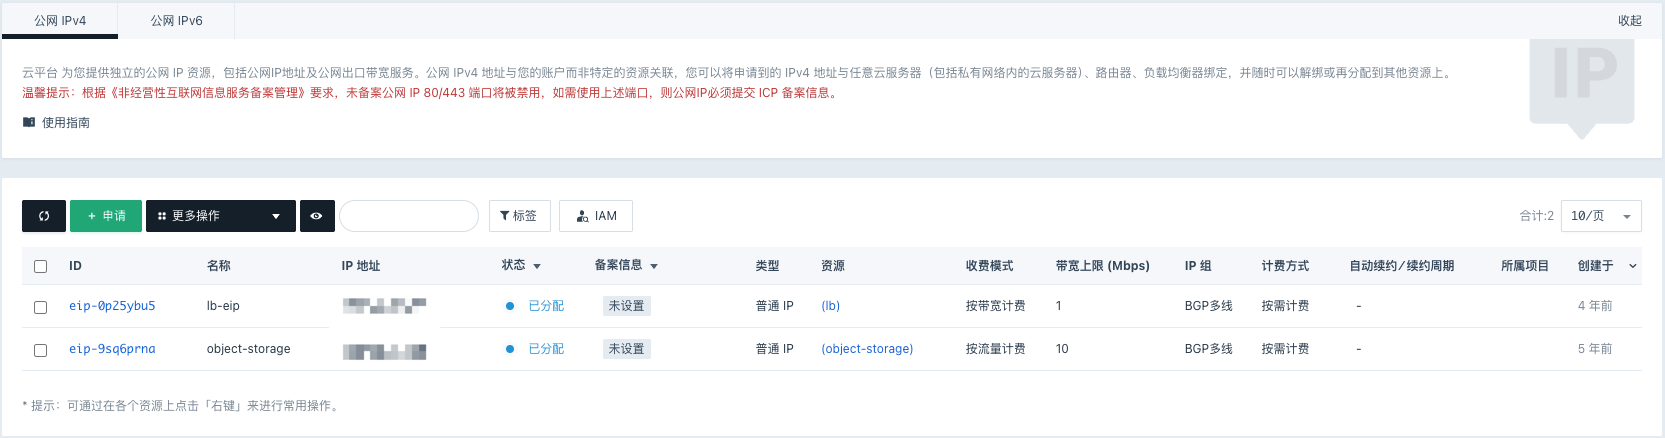Image resolution: width=1665 pixels, height=438 pixels.
Task: Click the blurred IP address of lb-eip
Action: point(384,306)
